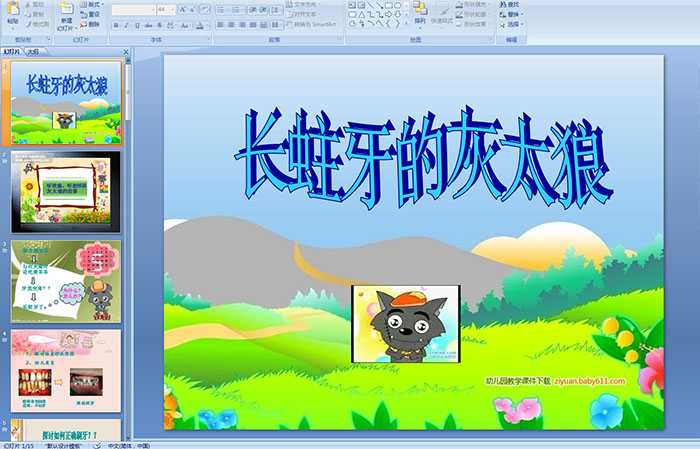This screenshot has height=449, width=700.
Task: Toggle Bold formatting
Action: (116, 25)
